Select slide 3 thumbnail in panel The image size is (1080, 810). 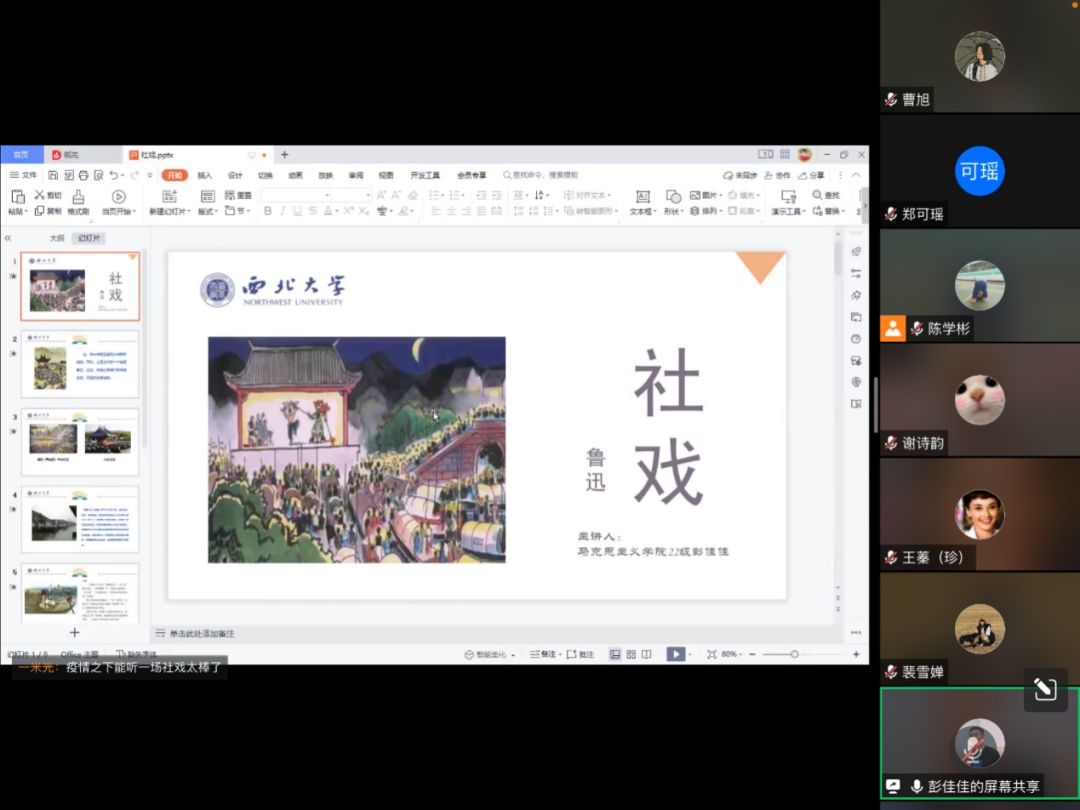(80, 440)
